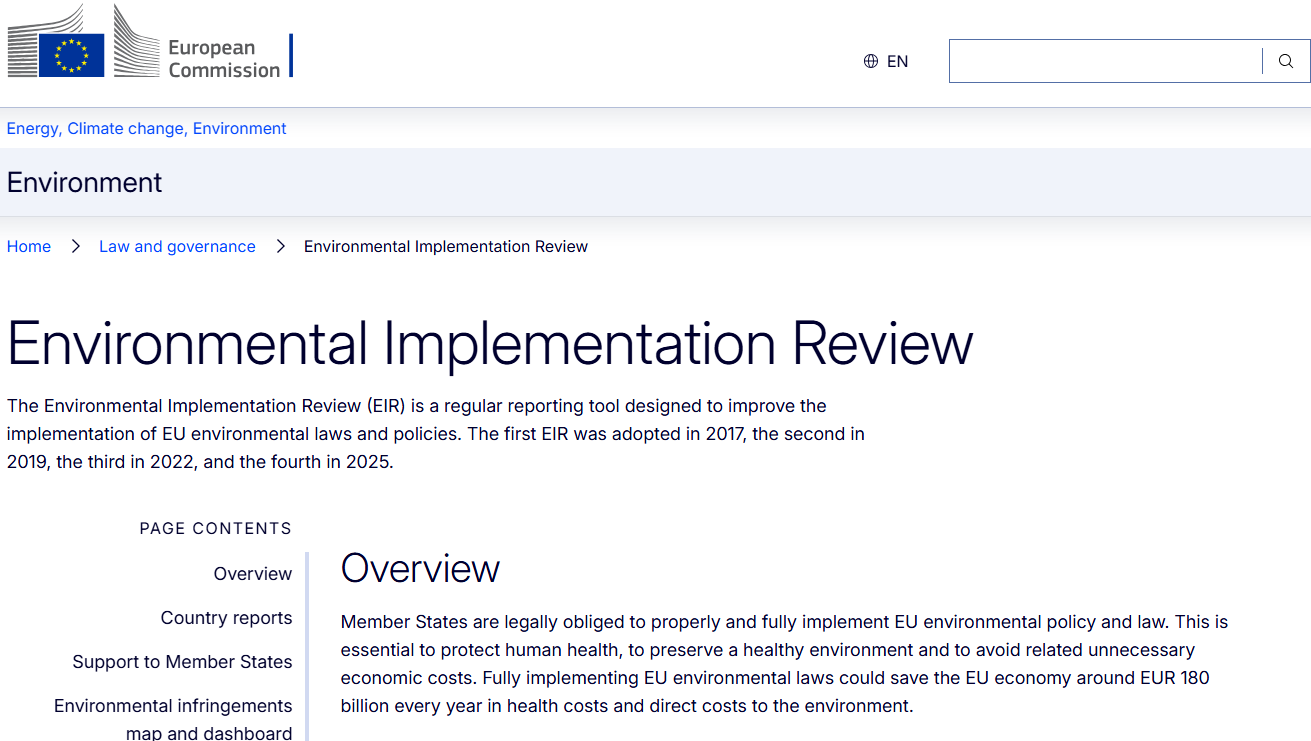Open Energy, Climate change, Environment link
Viewport: 1311px width, 741px height.
(146, 128)
